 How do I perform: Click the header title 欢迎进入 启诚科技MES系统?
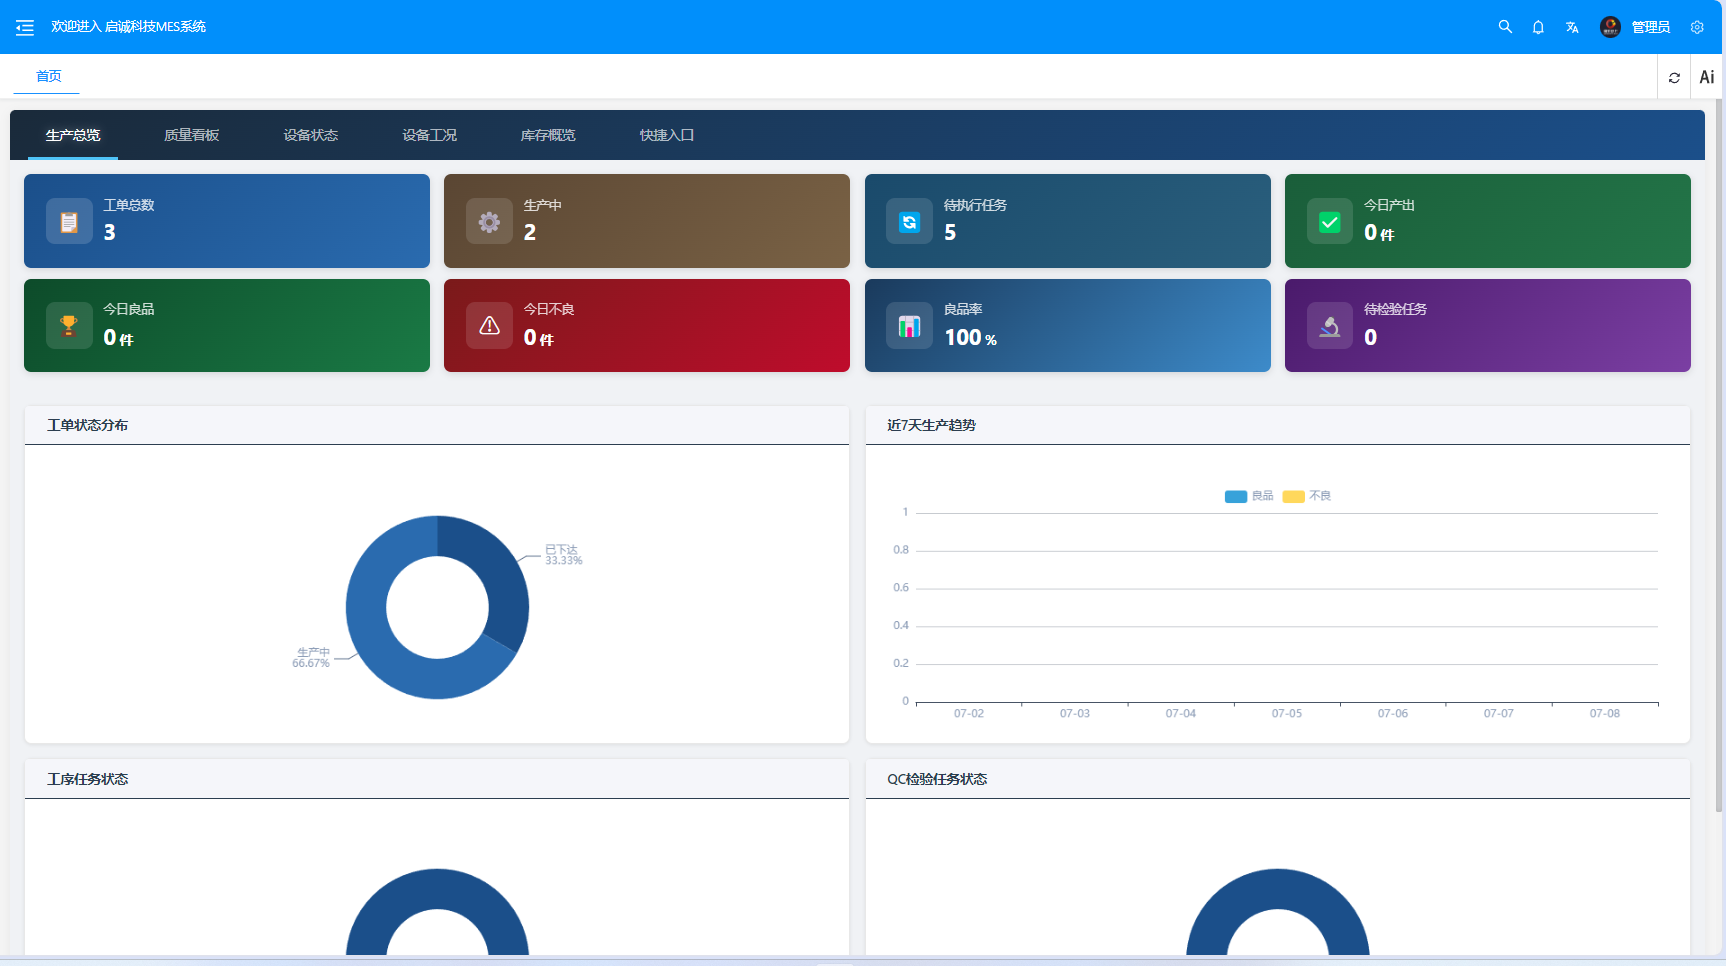128,27
